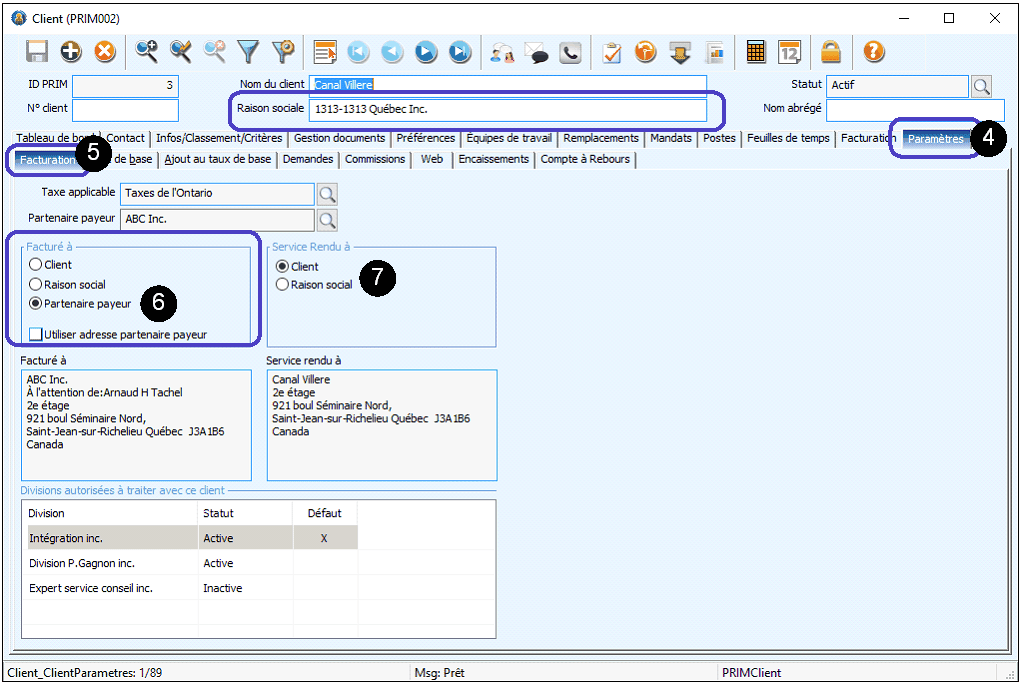
Task: Open lookup for Partenaire payeur
Action: coord(327,219)
